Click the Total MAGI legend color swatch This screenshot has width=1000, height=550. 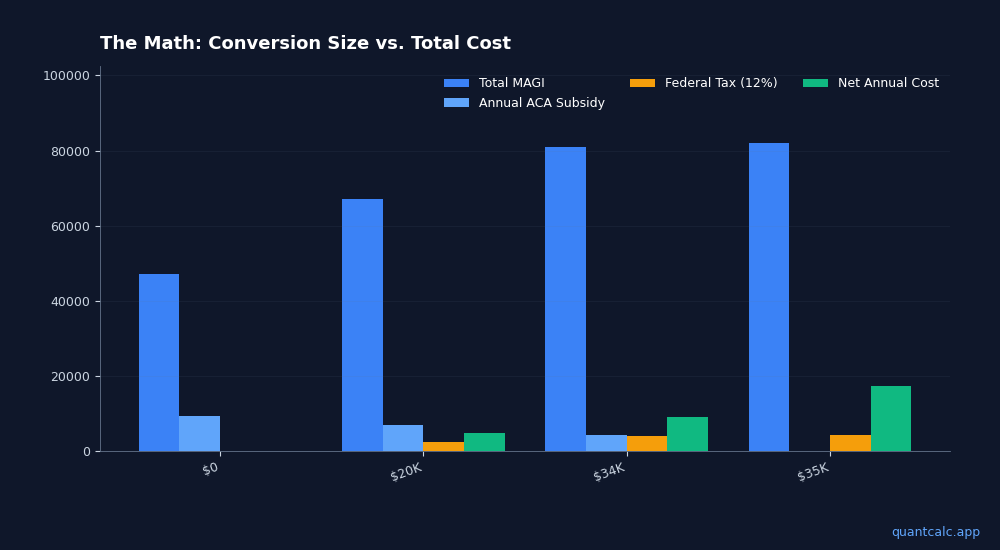tap(456, 83)
